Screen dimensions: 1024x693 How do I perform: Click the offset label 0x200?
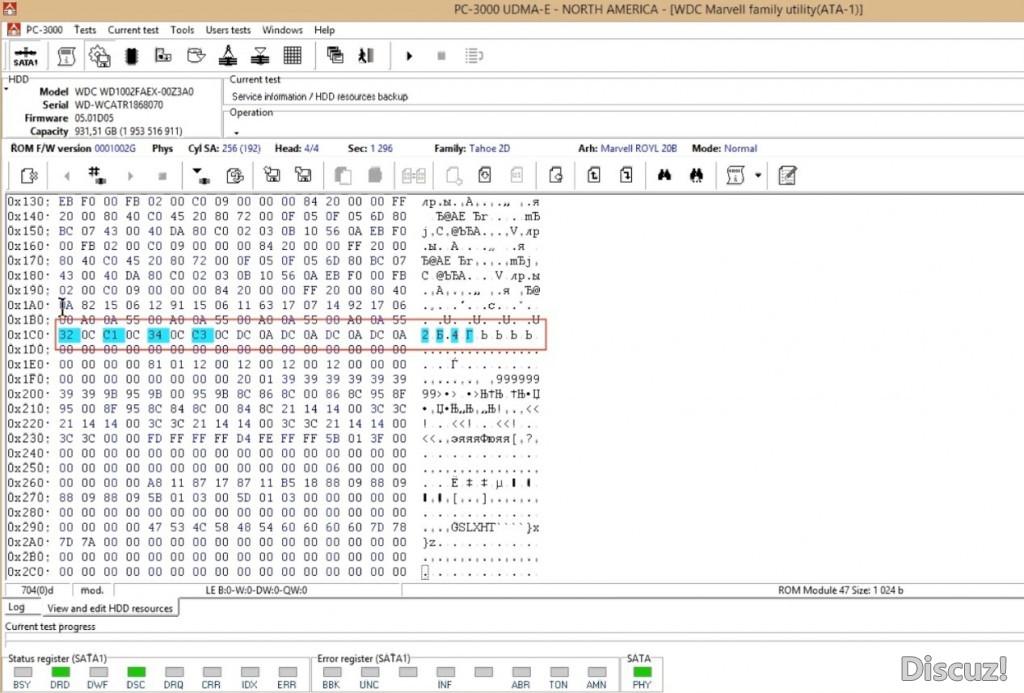(27, 394)
